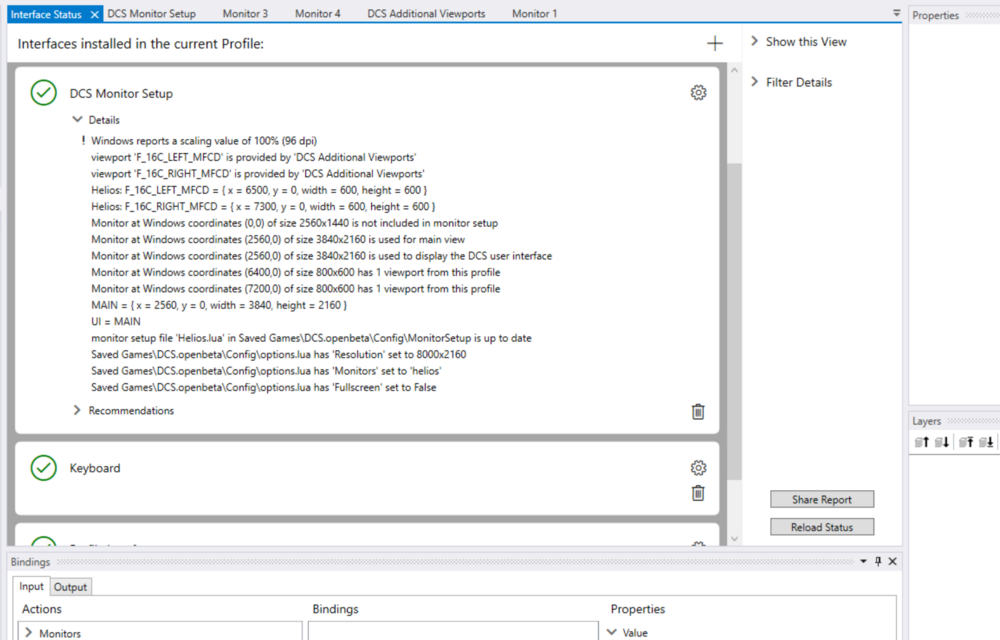Click the send-to-back layer icon
The height and width of the screenshot is (640, 1000).
986,441
